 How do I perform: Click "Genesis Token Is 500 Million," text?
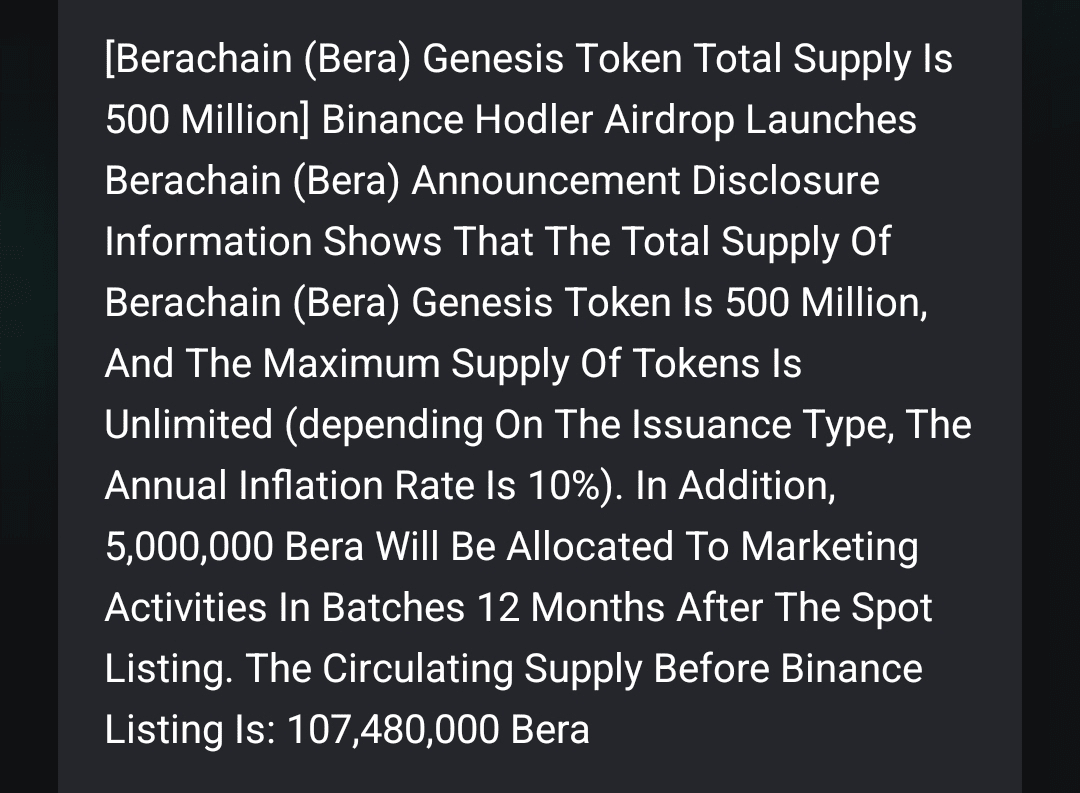[669, 303]
